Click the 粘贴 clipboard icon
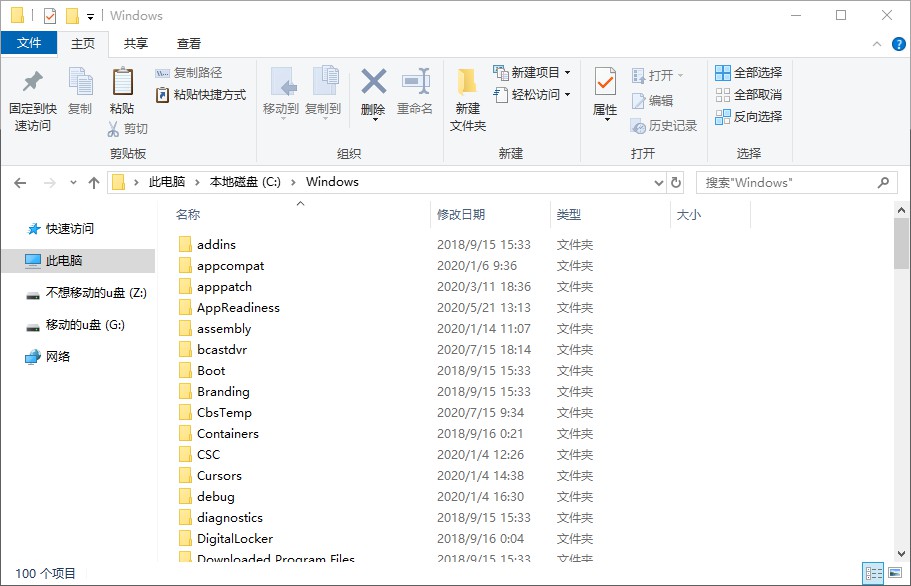This screenshot has height=586, width=911. click(x=122, y=81)
